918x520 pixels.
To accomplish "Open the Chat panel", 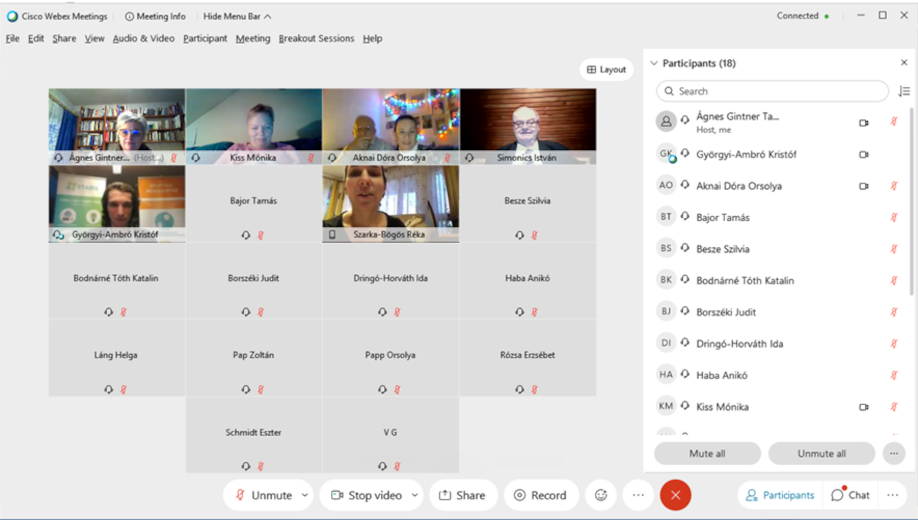I will click(x=851, y=495).
